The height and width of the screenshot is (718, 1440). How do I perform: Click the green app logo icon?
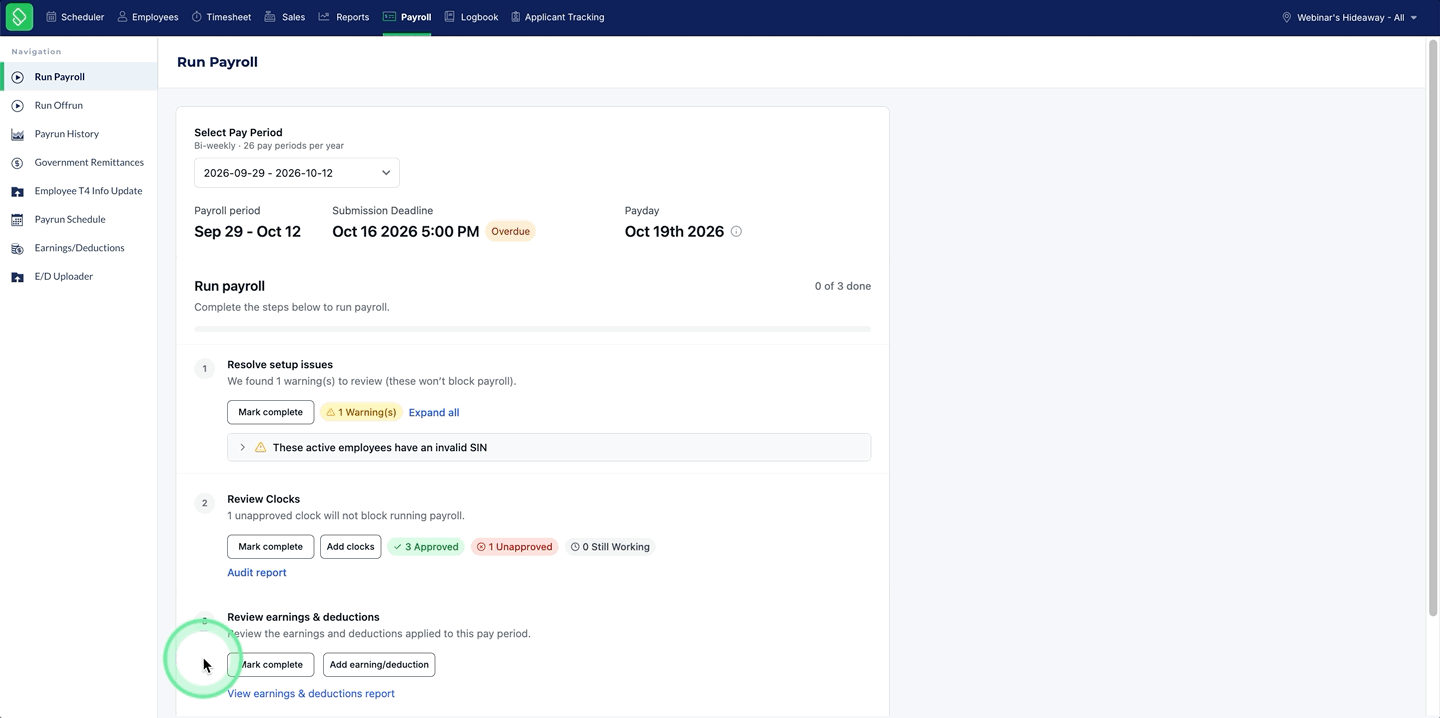[19, 17]
